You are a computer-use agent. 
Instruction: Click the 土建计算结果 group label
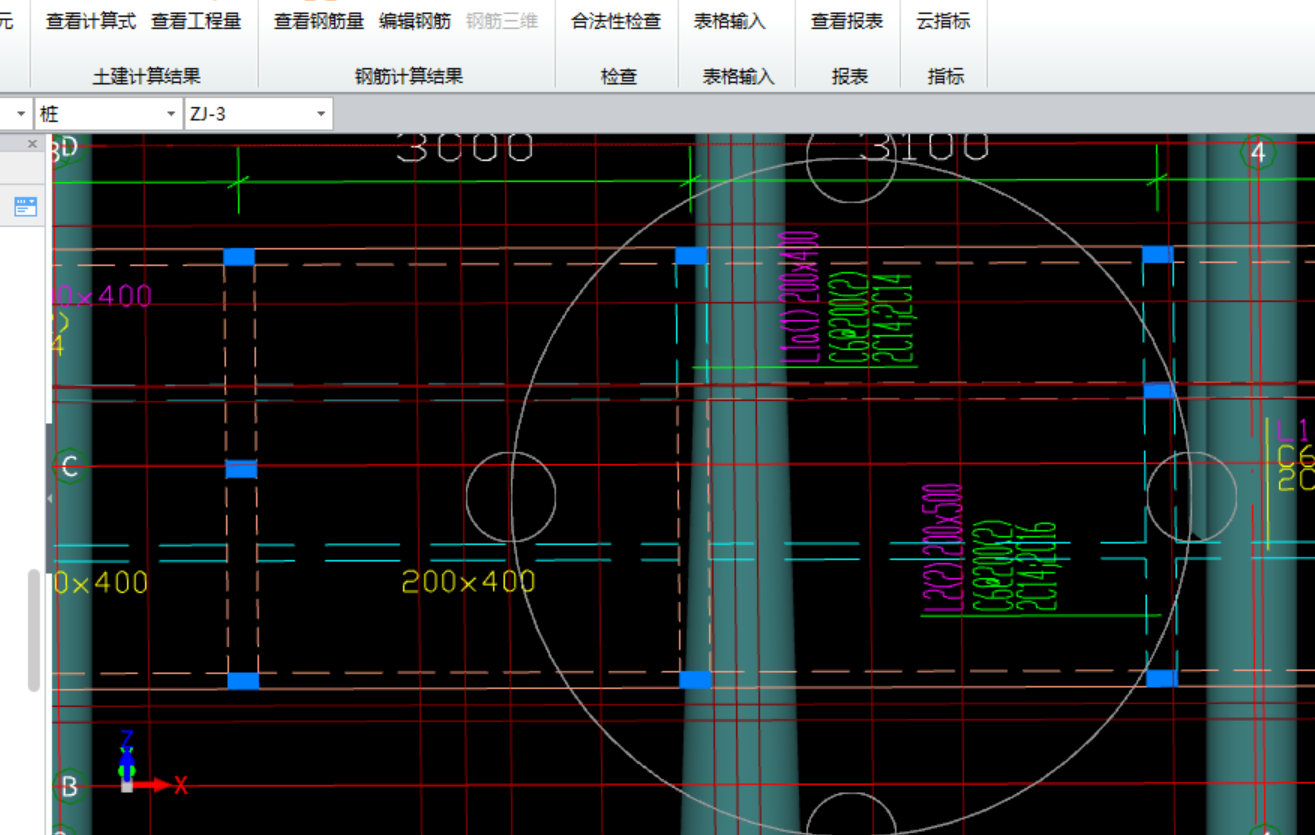[147, 76]
